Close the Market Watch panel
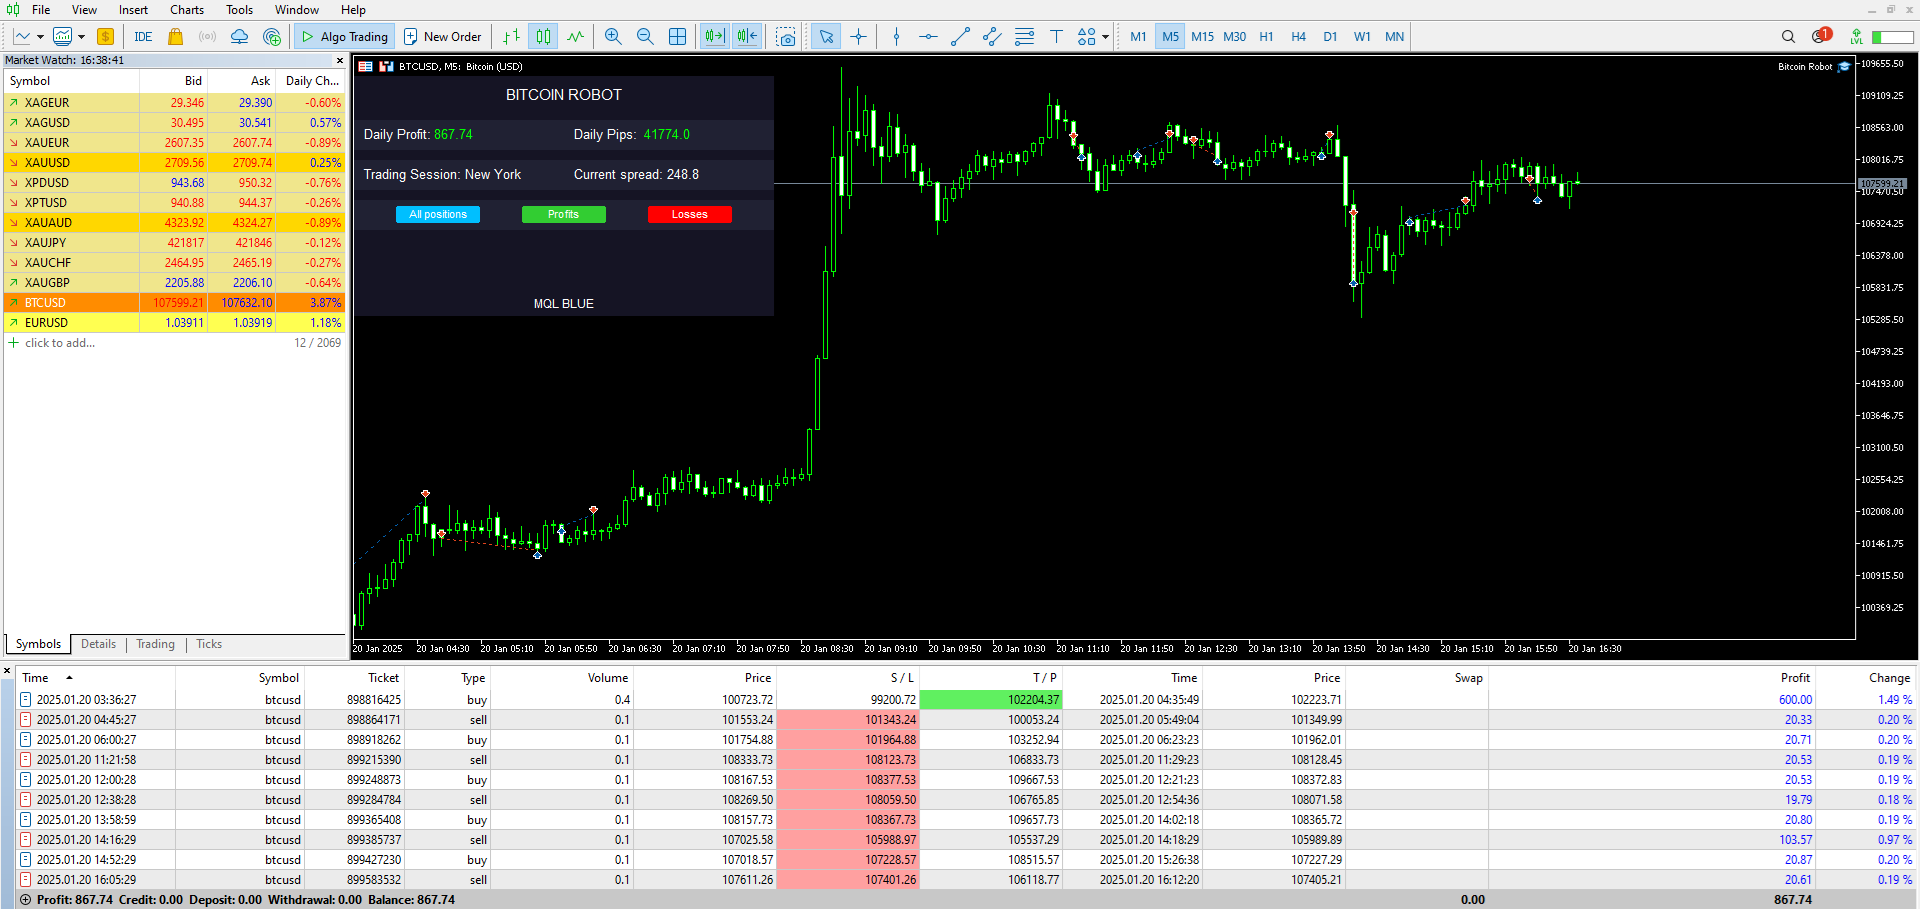Image resolution: width=1920 pixels, height=909 pixels. 339,60
